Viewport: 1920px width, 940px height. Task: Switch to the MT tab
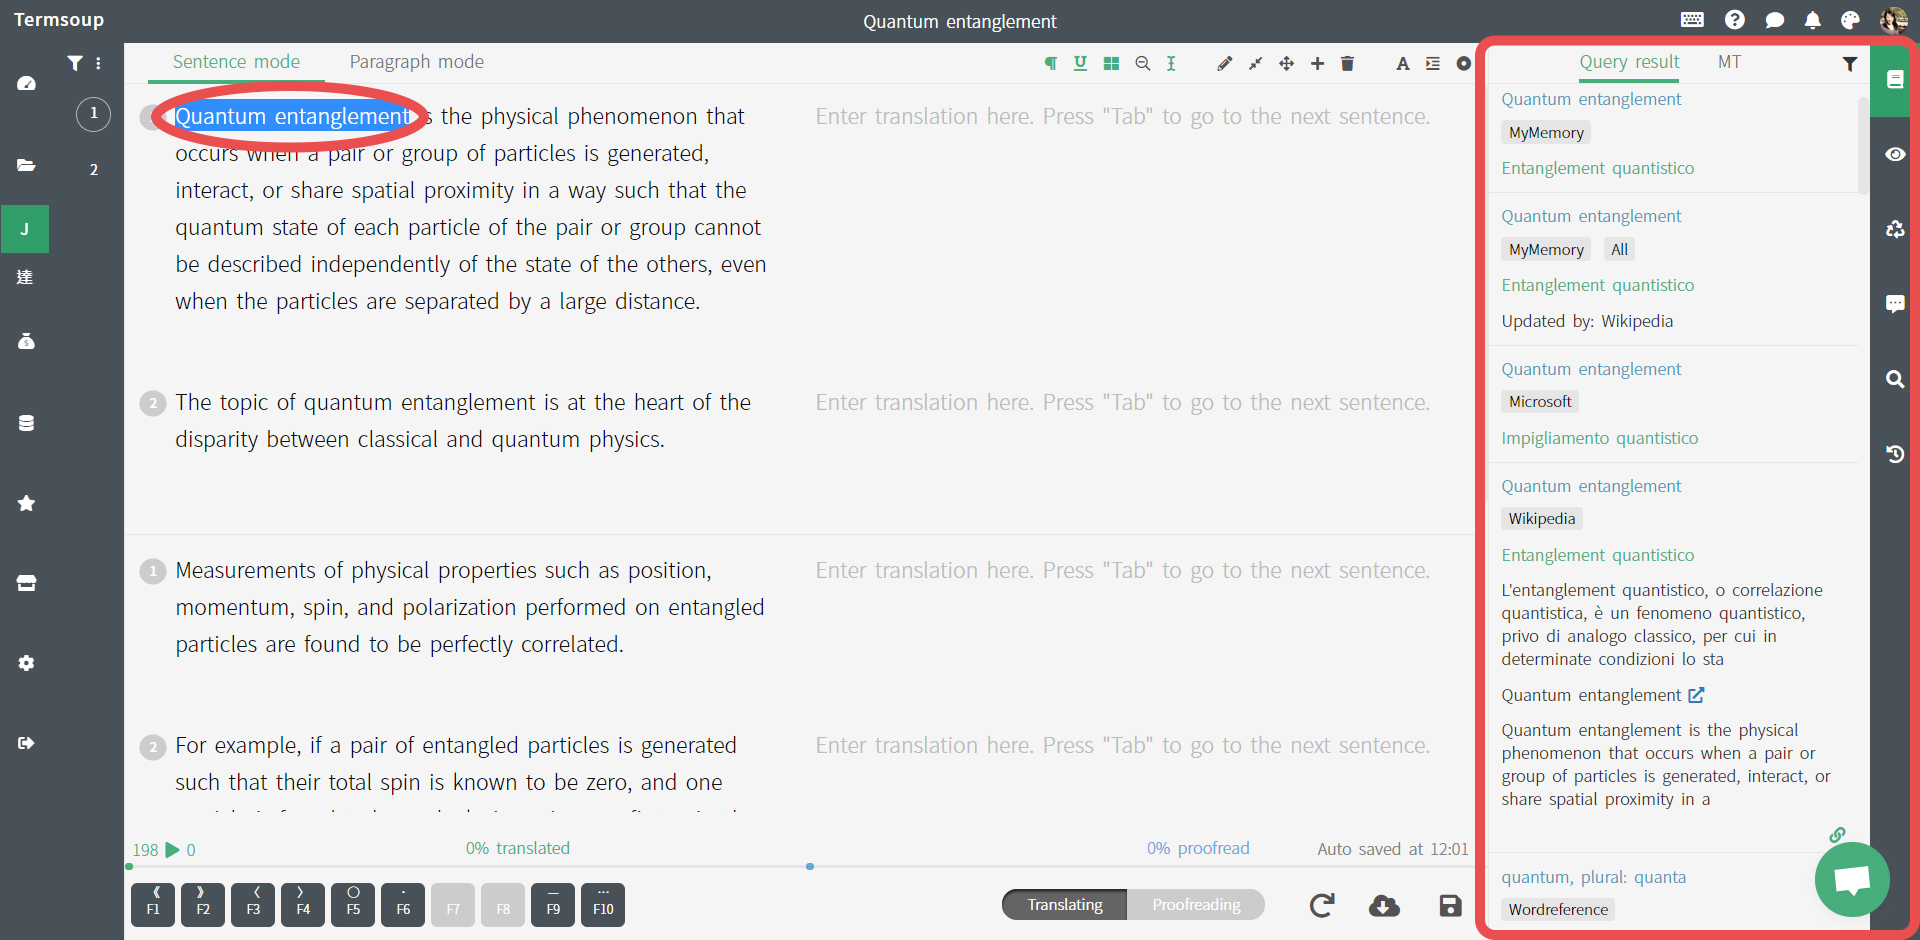(x=1729, y=62)
